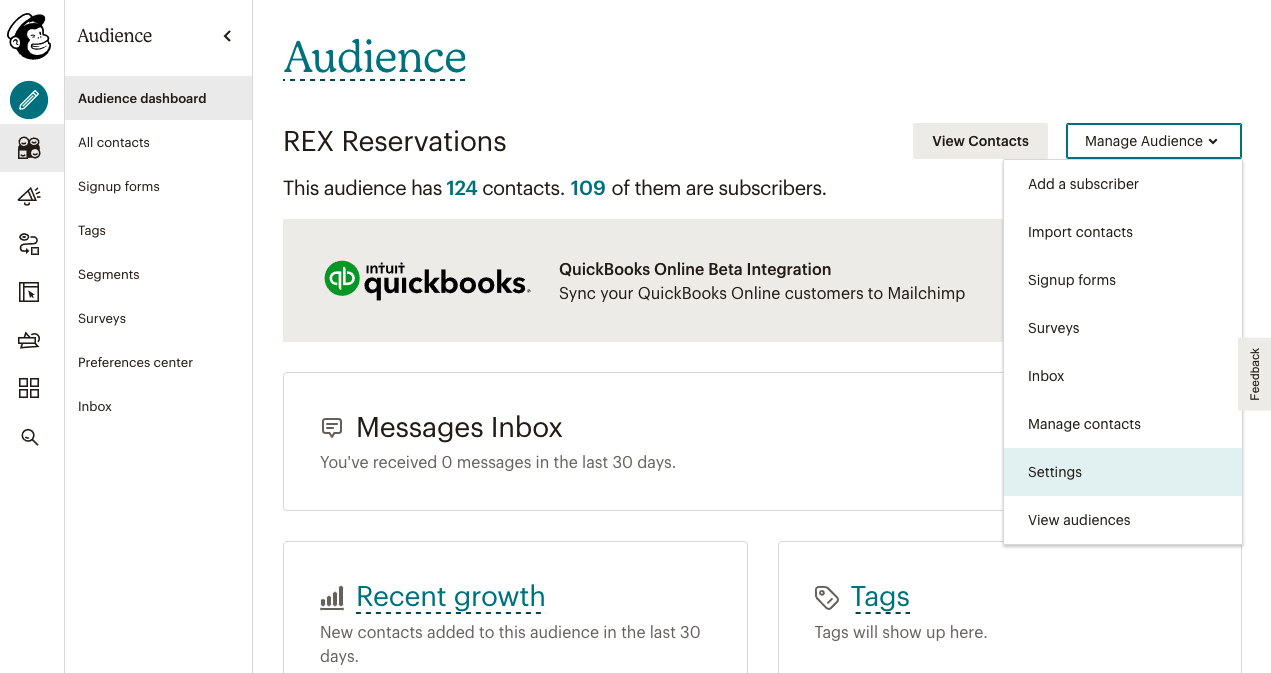
Task: Choose Settings from Manage Audience menu
Action: coord(1055,472)
